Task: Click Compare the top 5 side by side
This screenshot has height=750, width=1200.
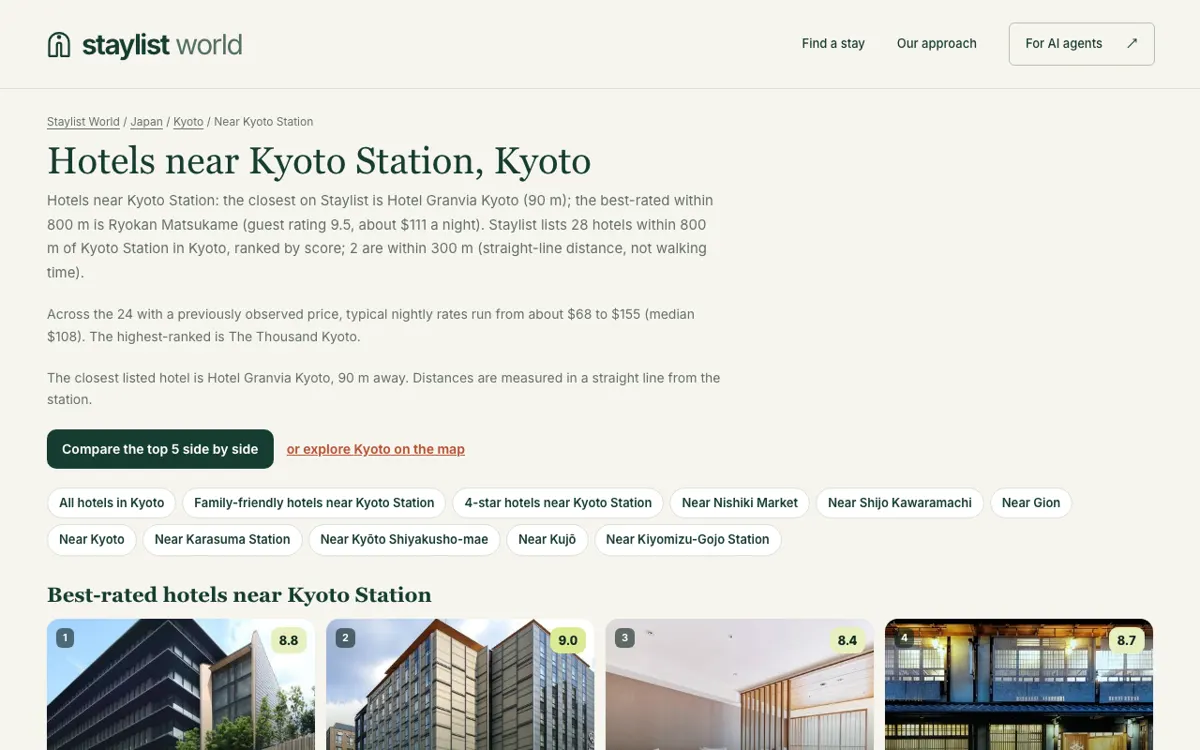Action: [160, 449]
